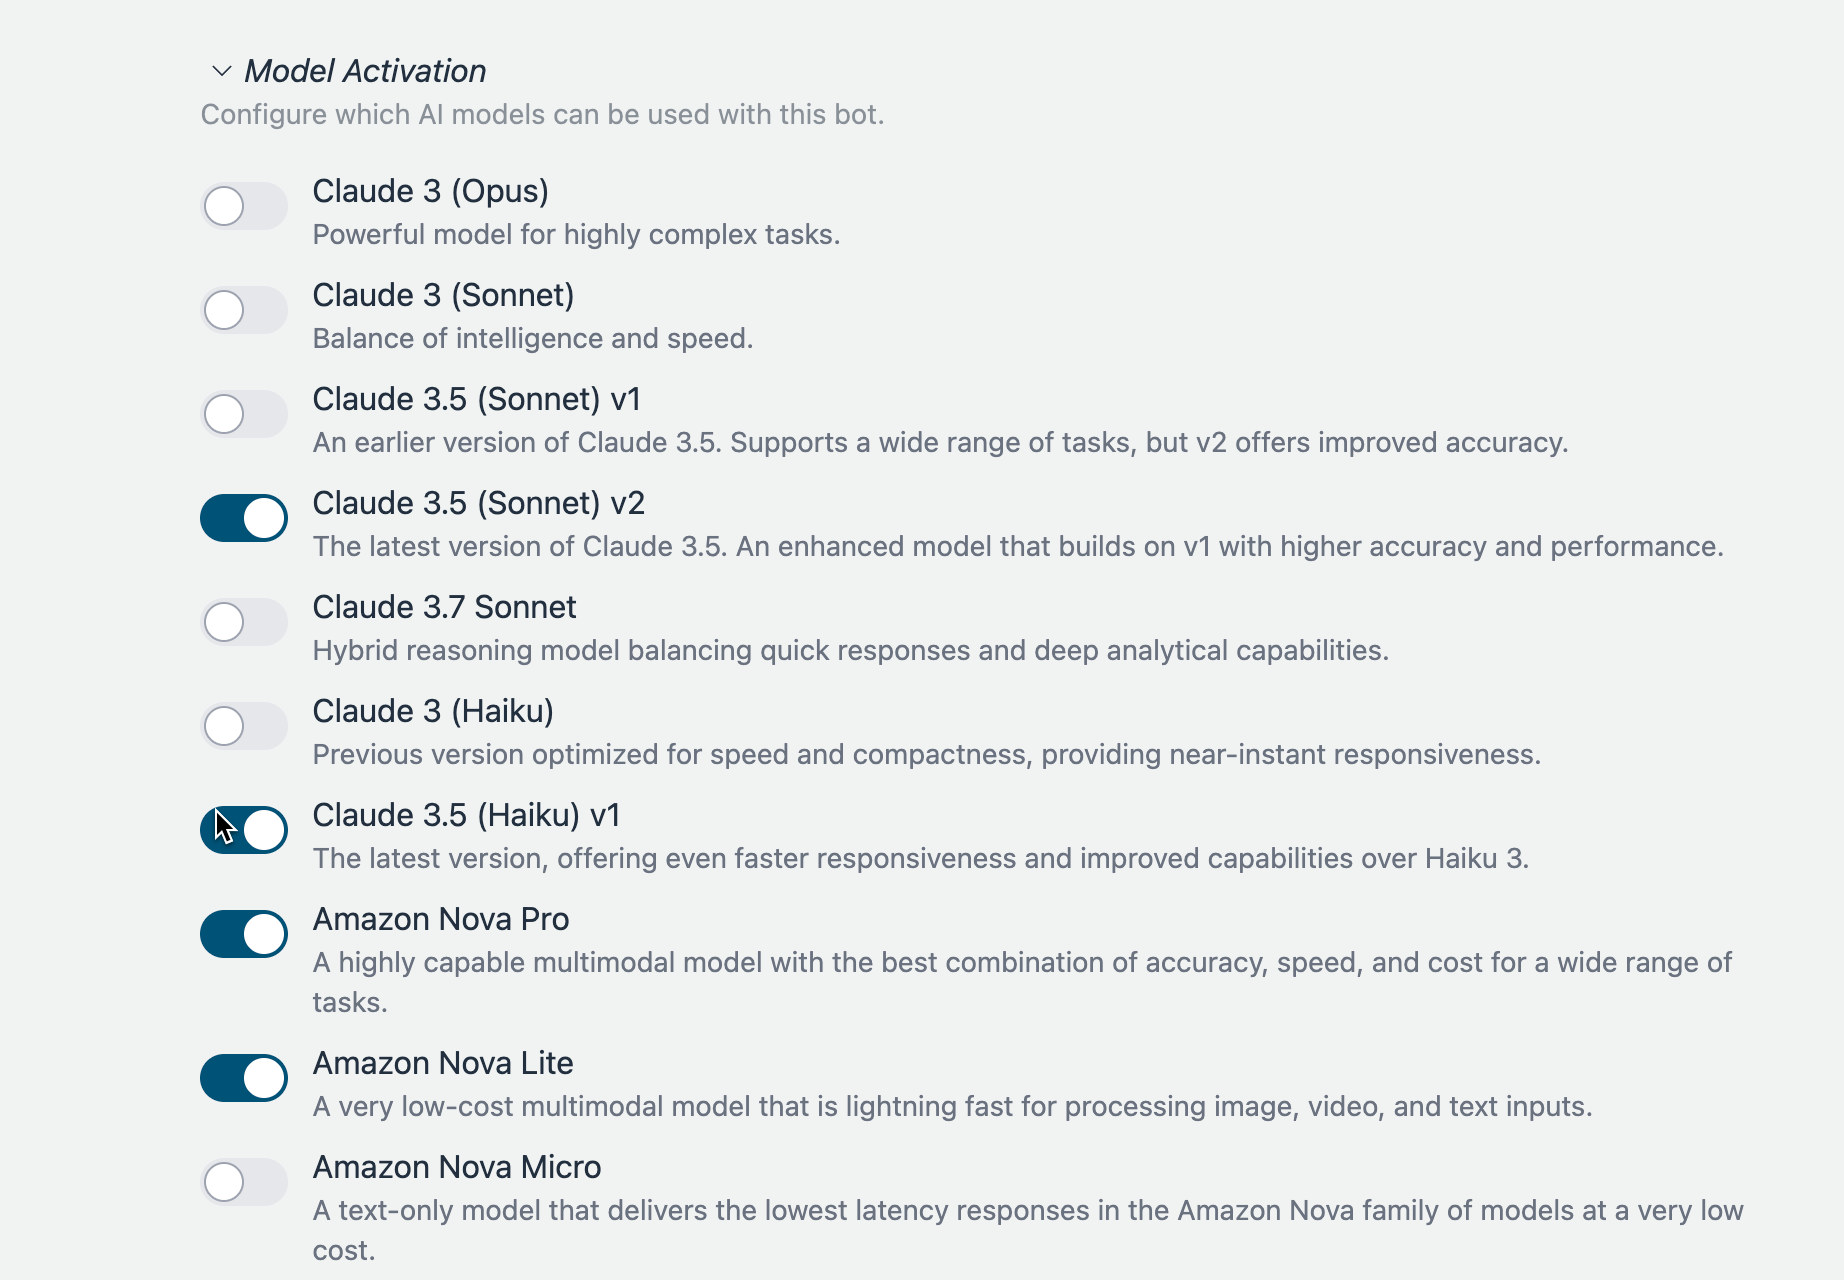Disable the Amazon Nova Pro toggle
This screenshot has width=1844, height=1280.
click(x=244, y=934)
